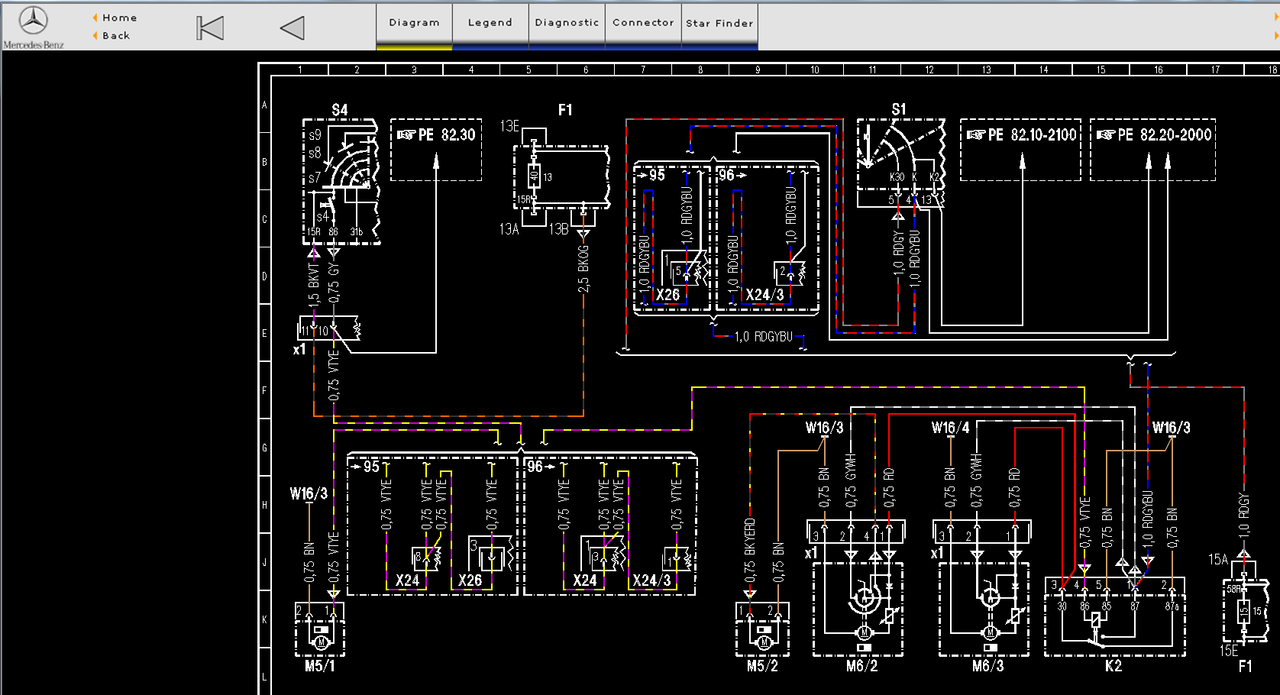Click the 13E terminal label
This screenshot has width=1280, height=695.
pos(510,127)
